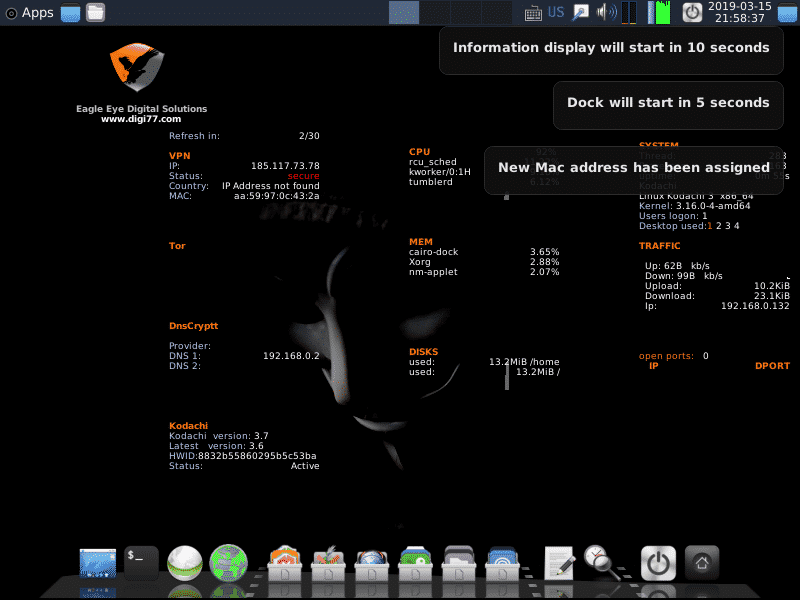Launch the green globe Tor browser from dock

[x=228, y=562]
